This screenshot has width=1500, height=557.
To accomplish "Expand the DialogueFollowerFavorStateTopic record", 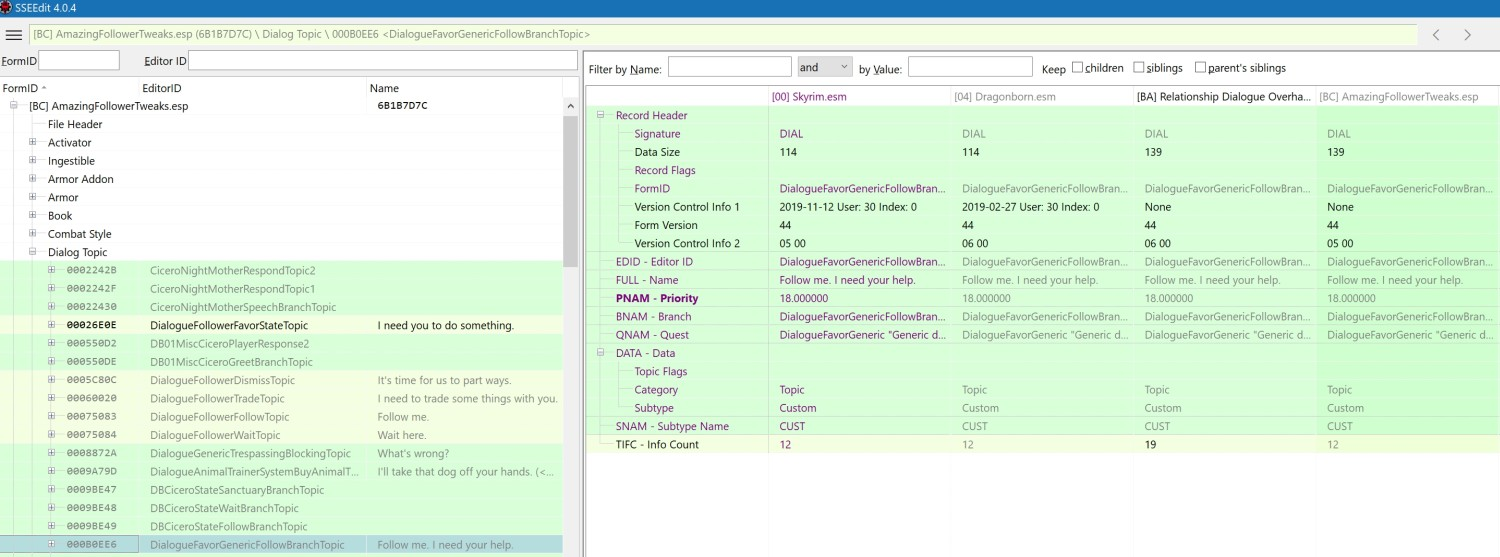I will (52, 325).
